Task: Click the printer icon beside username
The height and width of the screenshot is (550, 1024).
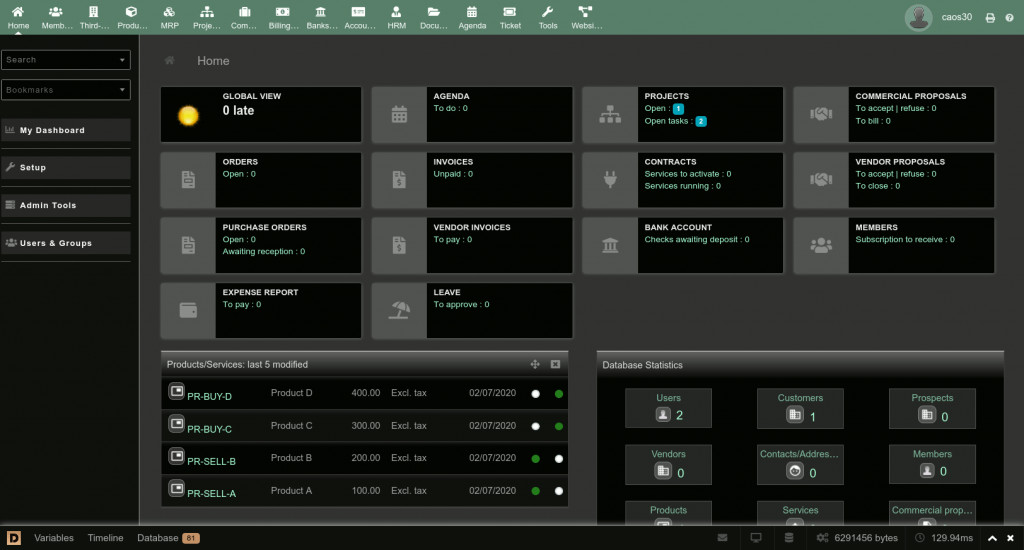Action: (990, 18)
